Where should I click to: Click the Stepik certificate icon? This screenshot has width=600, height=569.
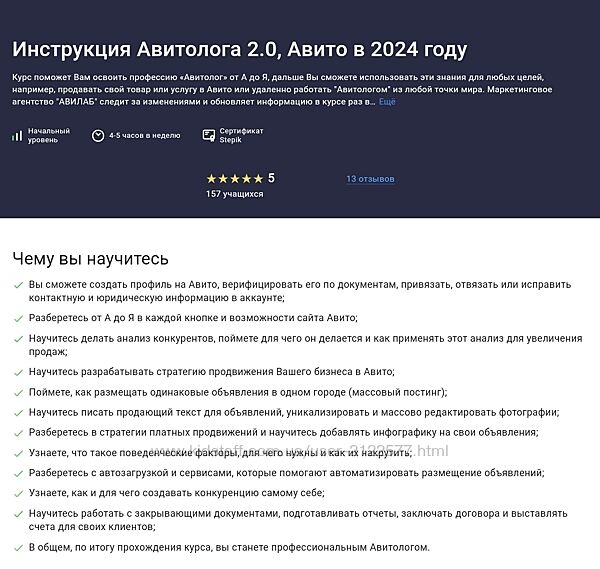(209, 135)
